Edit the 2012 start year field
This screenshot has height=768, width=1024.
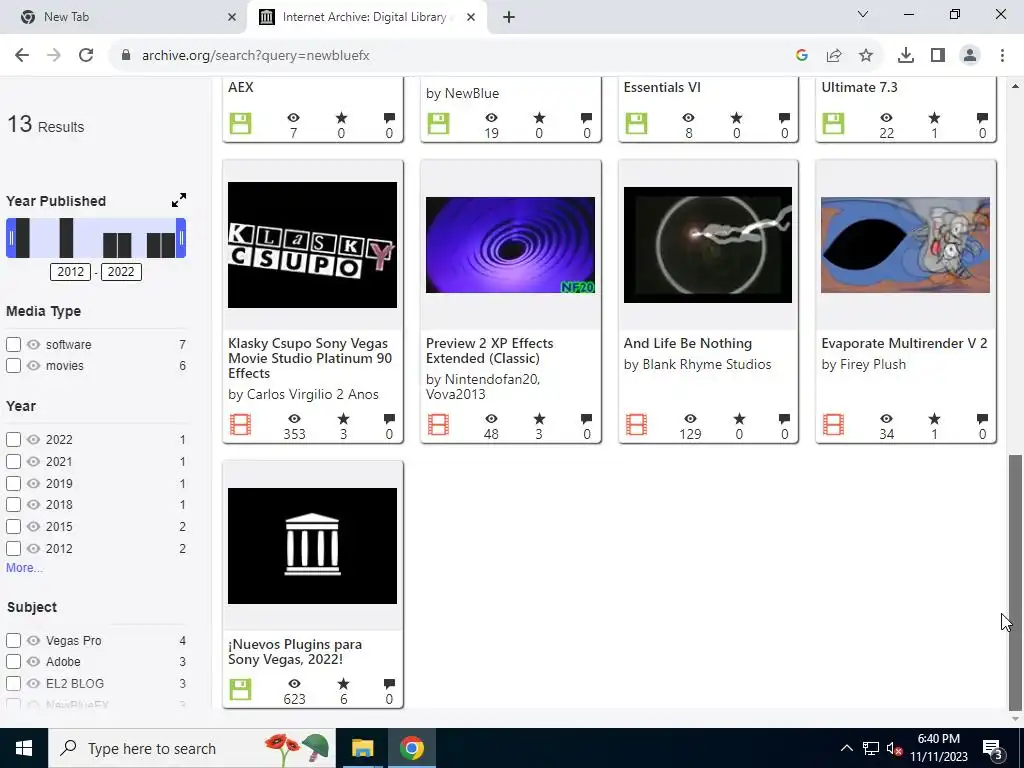point(71,272)
